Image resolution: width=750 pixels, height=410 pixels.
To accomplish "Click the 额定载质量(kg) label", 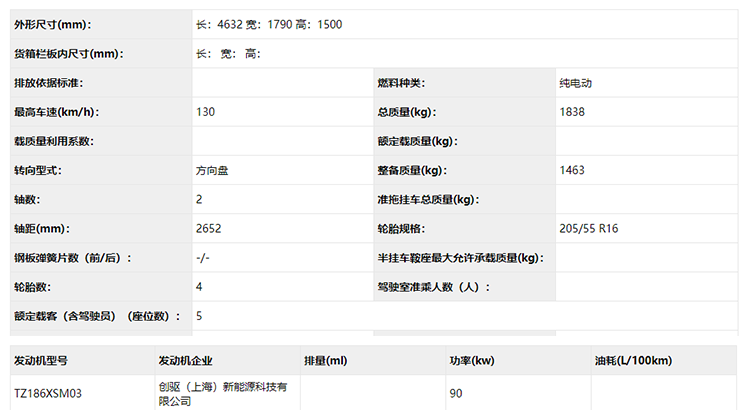I will (x=417, y=141).
